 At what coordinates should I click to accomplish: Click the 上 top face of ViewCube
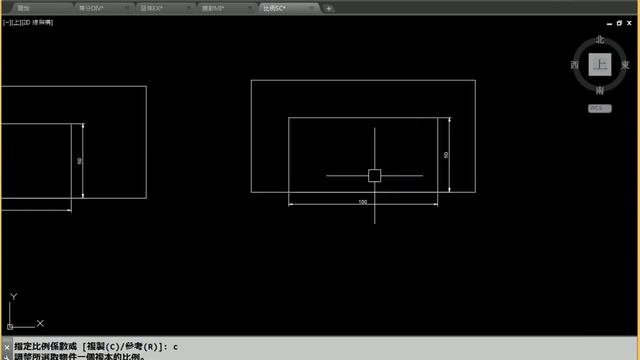coord(600,64)
